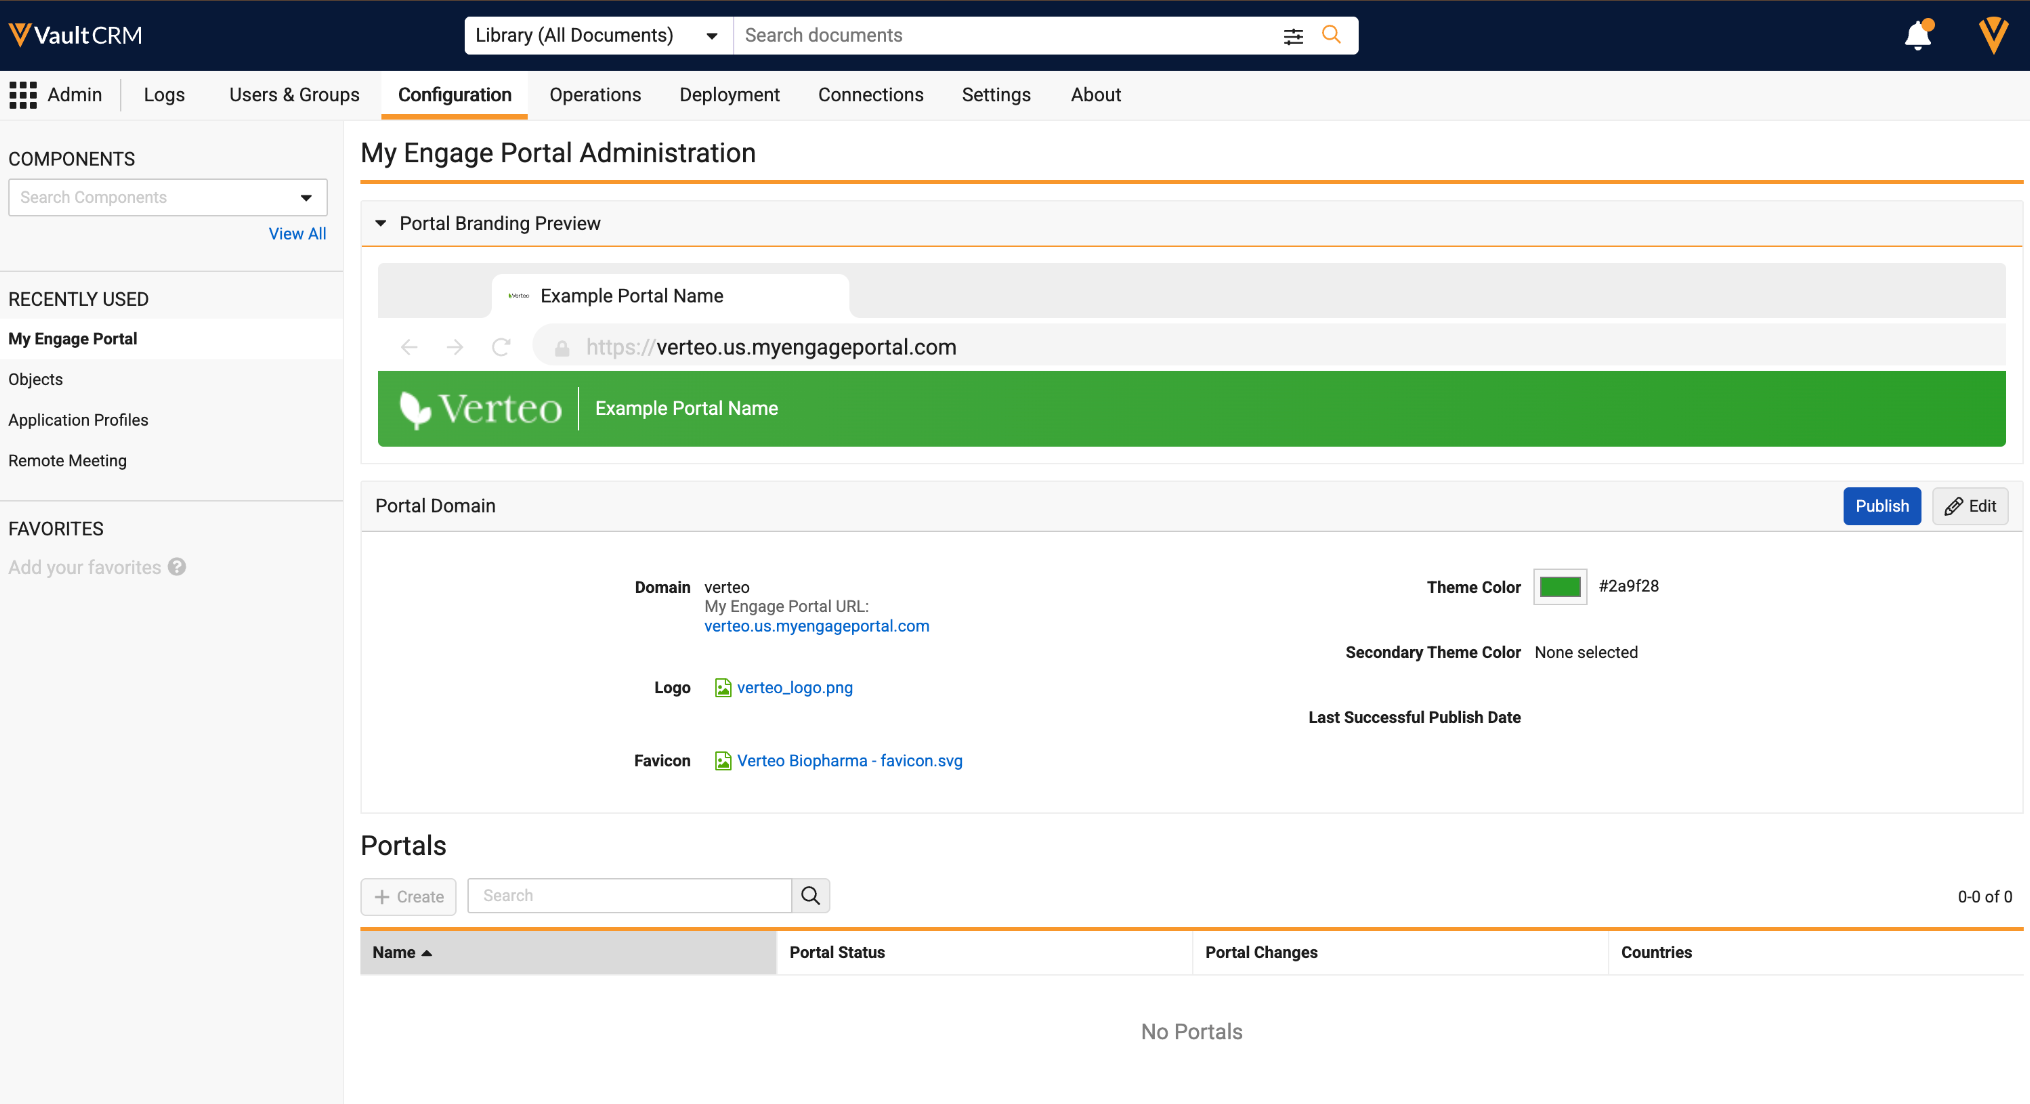This screenshot has height=1104, width=2030.
Task: Click the Portals search magnifier button
Action: pyautogui.click(x=811, y=896)
